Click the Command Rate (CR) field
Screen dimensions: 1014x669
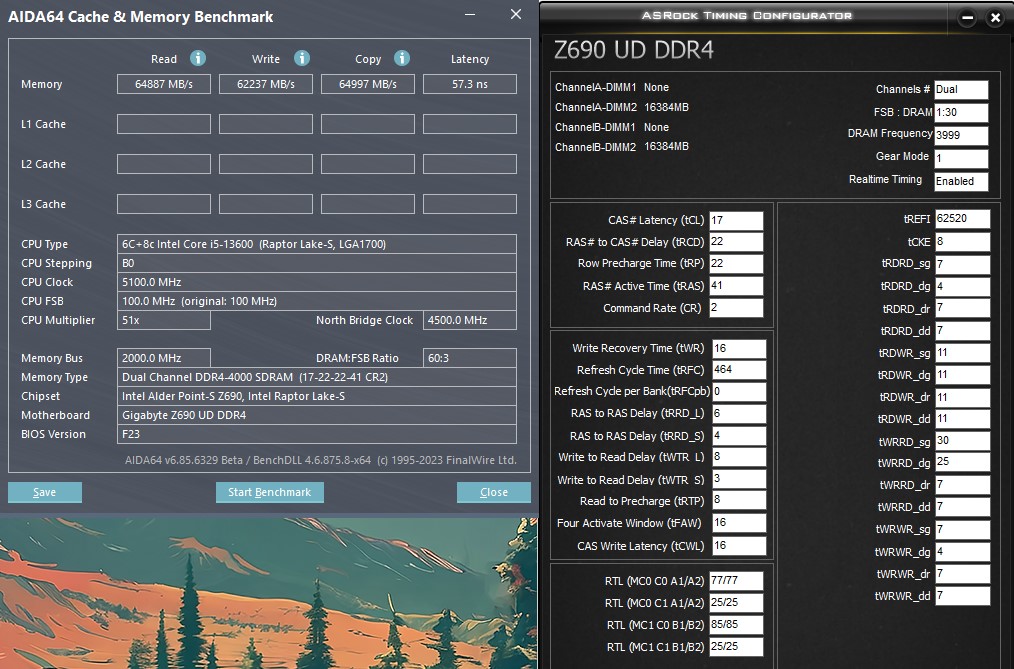[x=736, y=308]
